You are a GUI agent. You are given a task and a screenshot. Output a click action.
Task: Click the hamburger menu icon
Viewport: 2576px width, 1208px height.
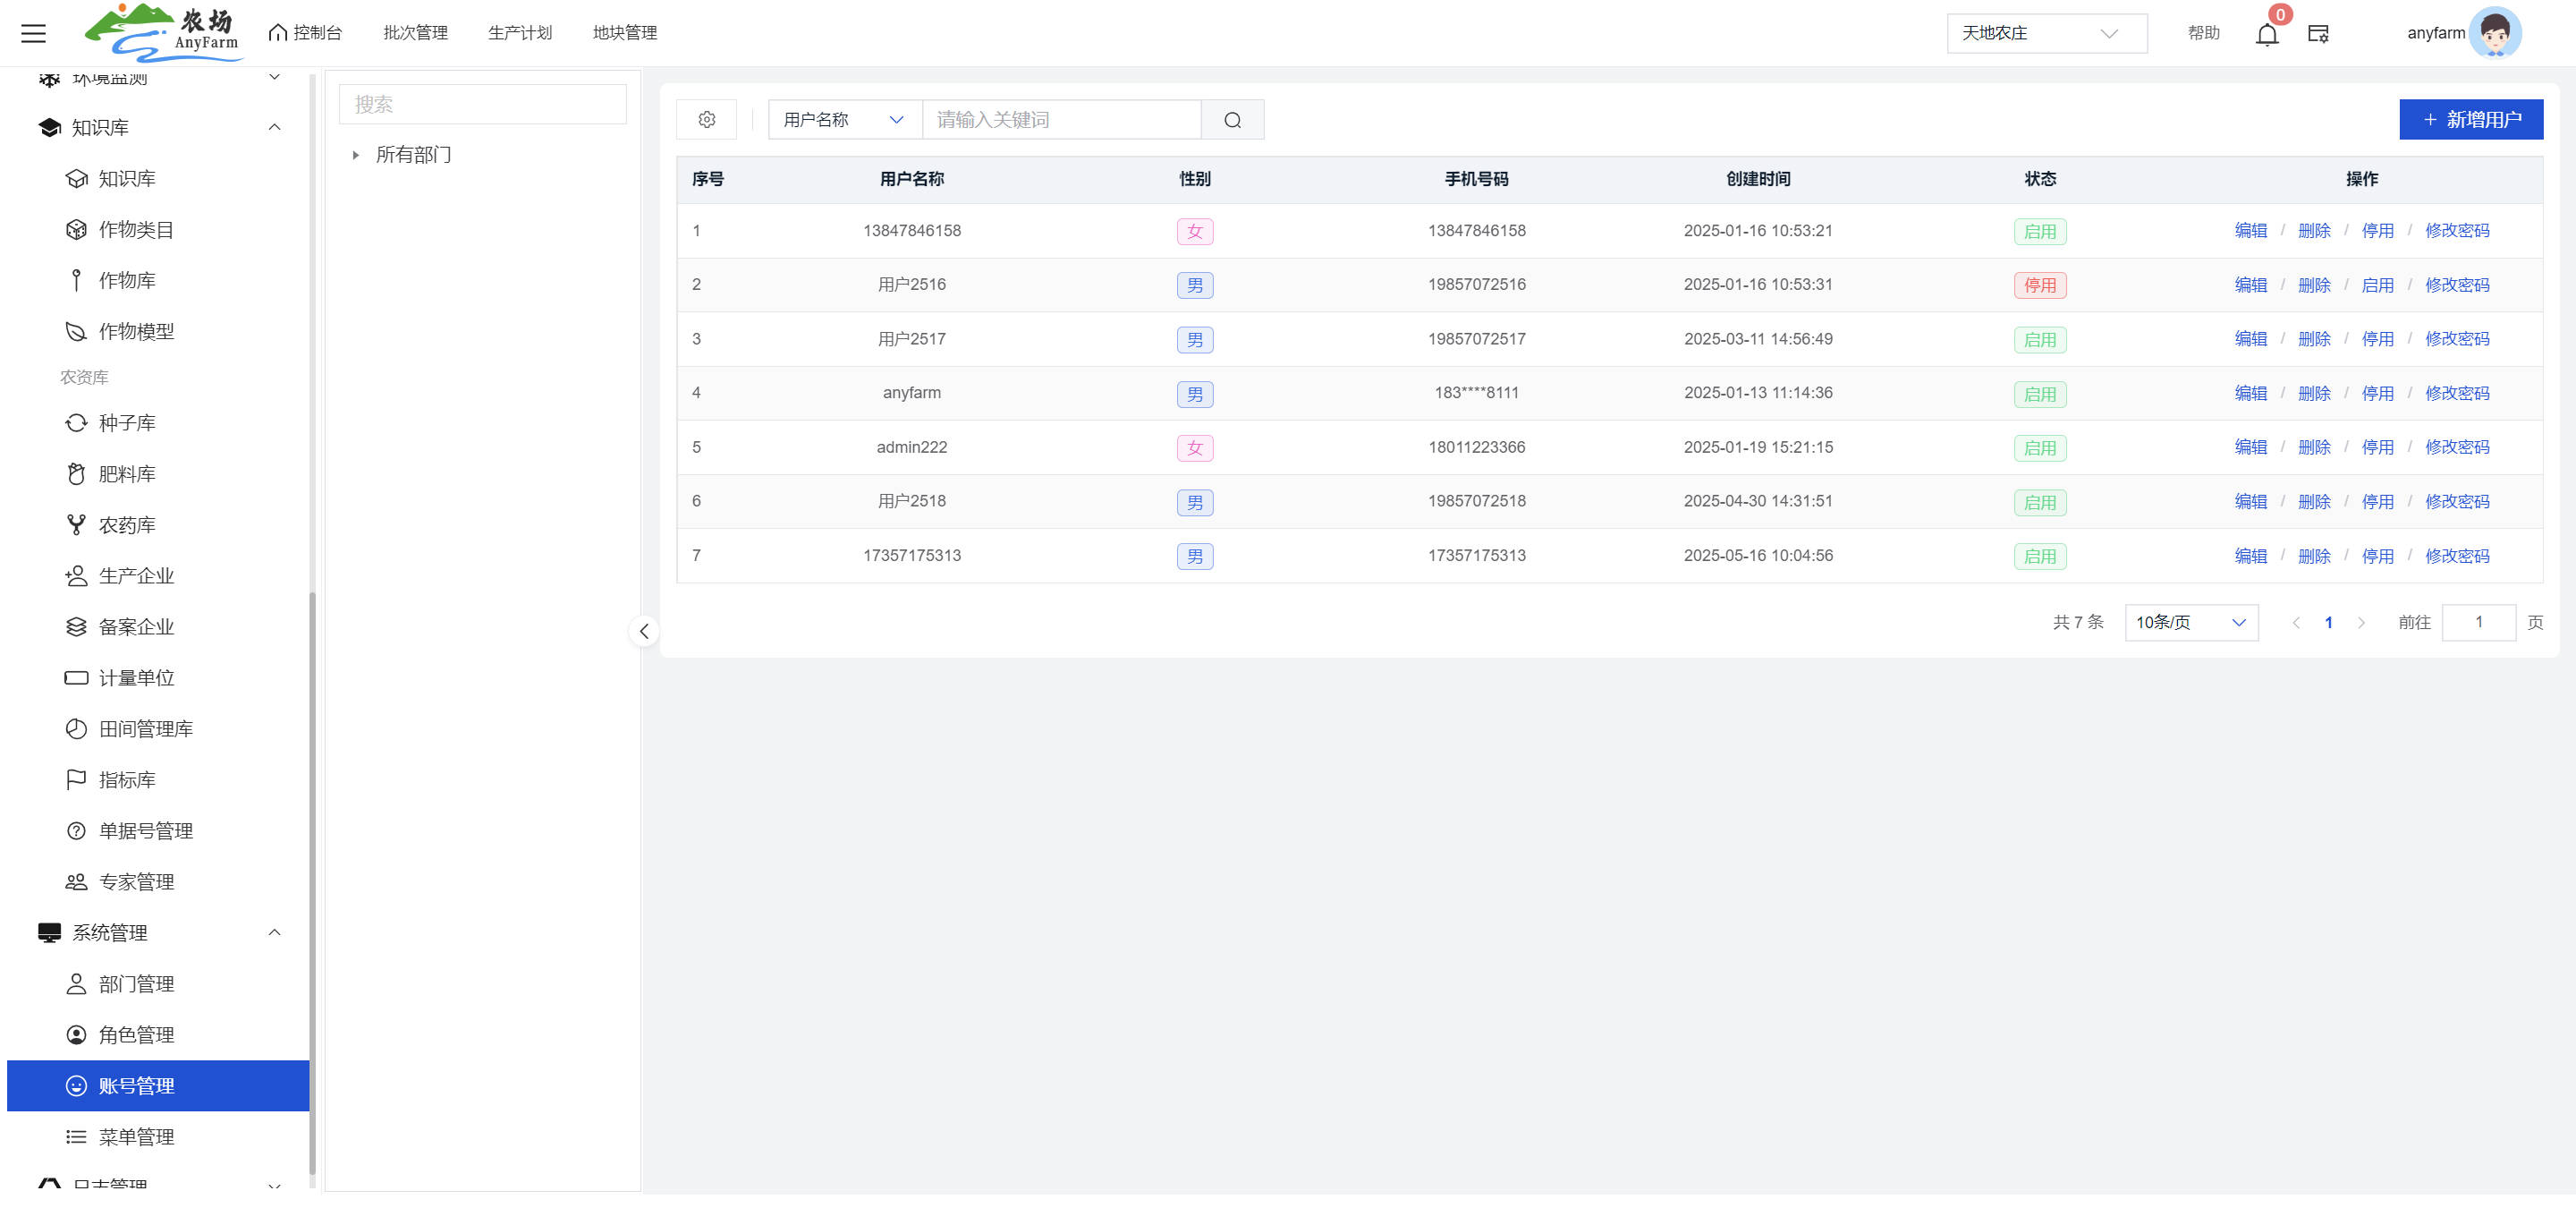tap(33, 33)
